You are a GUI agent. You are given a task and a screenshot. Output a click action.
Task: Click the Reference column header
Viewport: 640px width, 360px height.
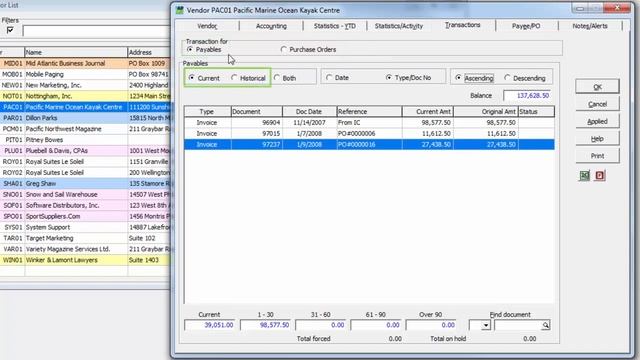click(369, 111)
